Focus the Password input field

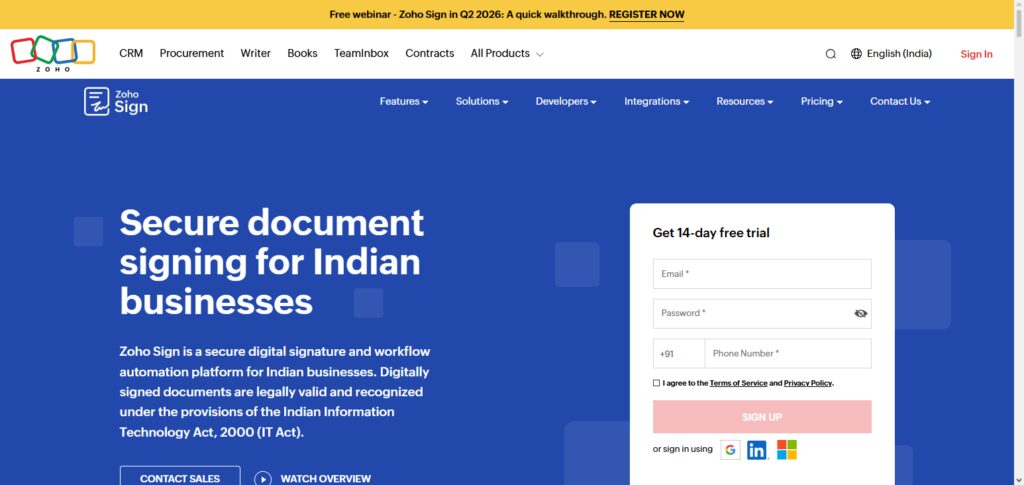click(x=761, y=313)
